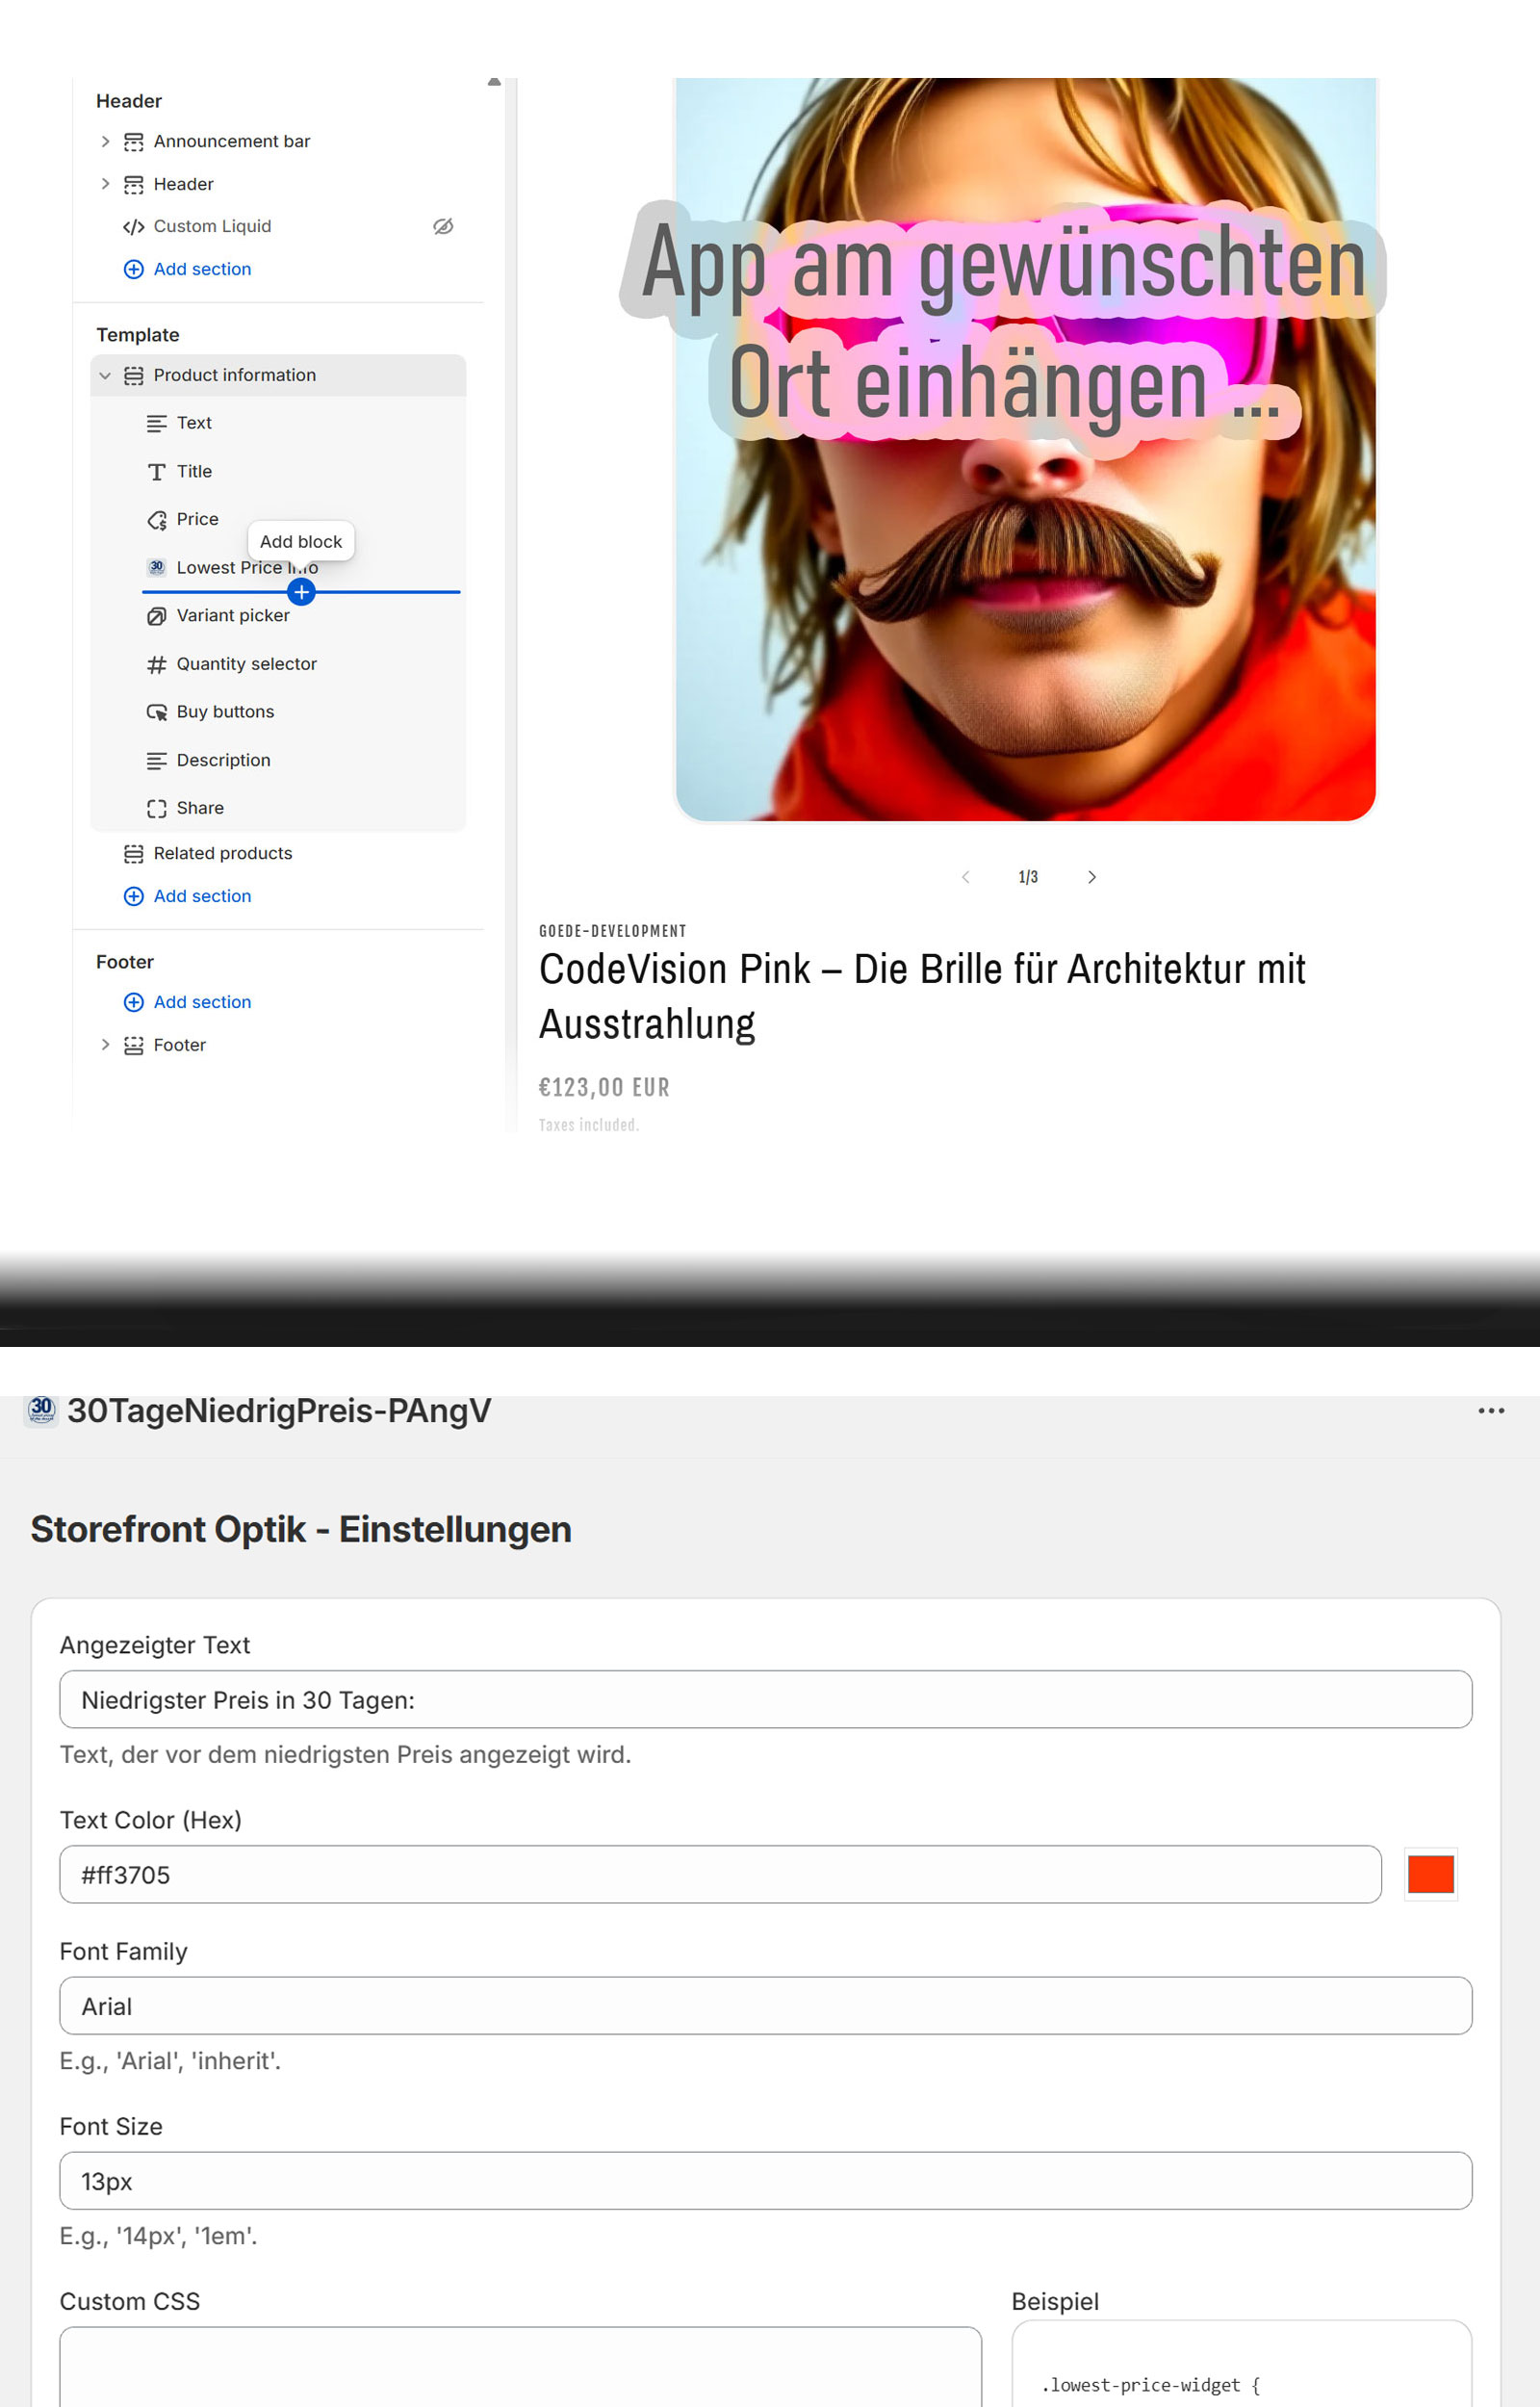The height and width of the screenshot is (2407, 1540).
Task: Click the blue plus Add block icon
Action: [301, 592]
